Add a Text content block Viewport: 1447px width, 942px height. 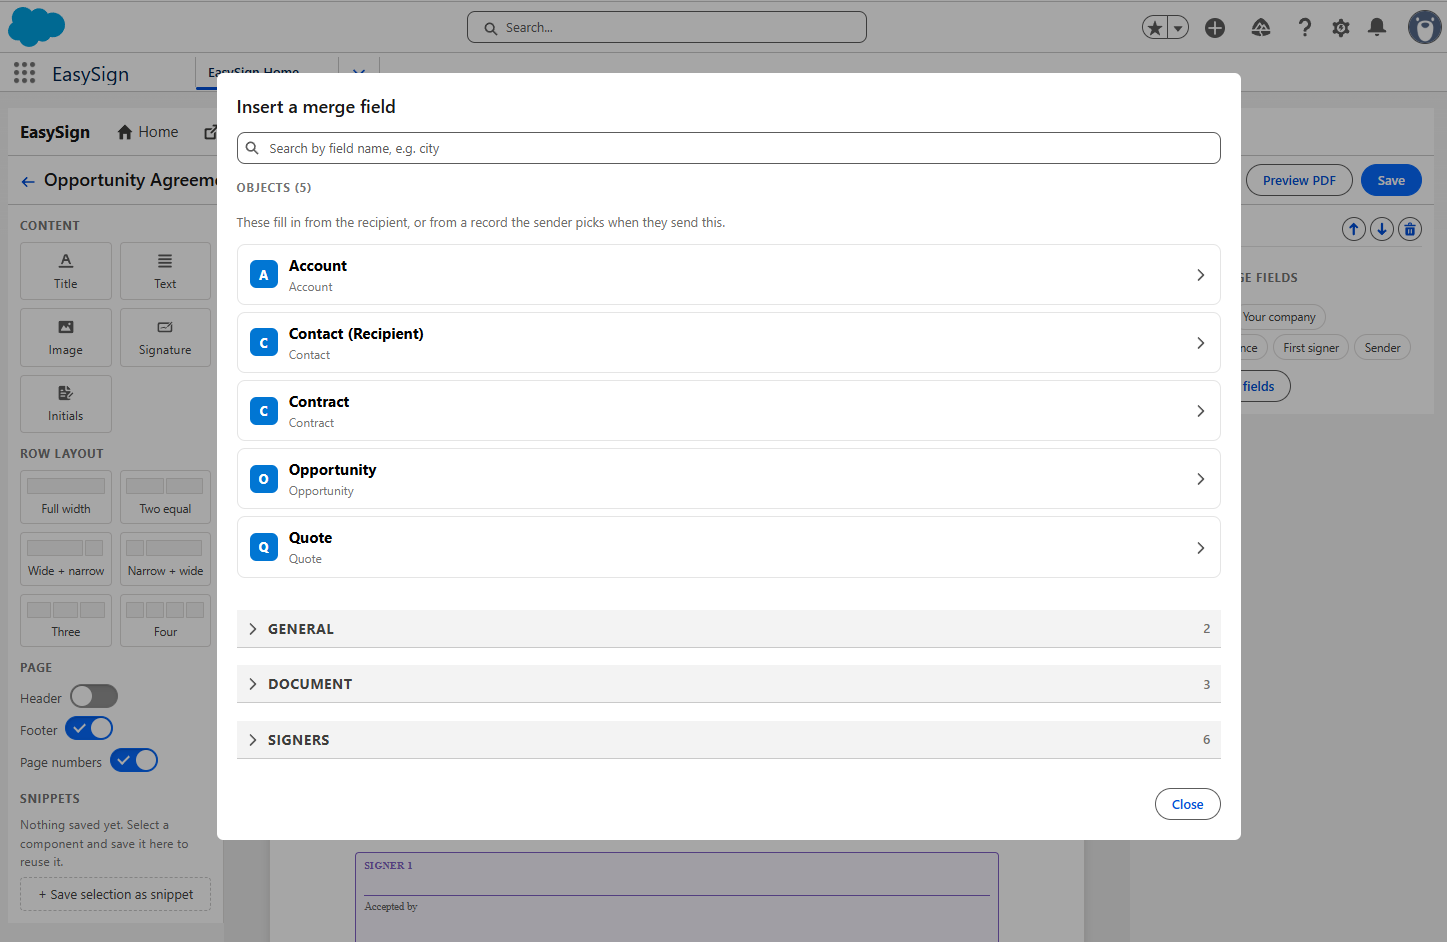(x=165, y=271)
